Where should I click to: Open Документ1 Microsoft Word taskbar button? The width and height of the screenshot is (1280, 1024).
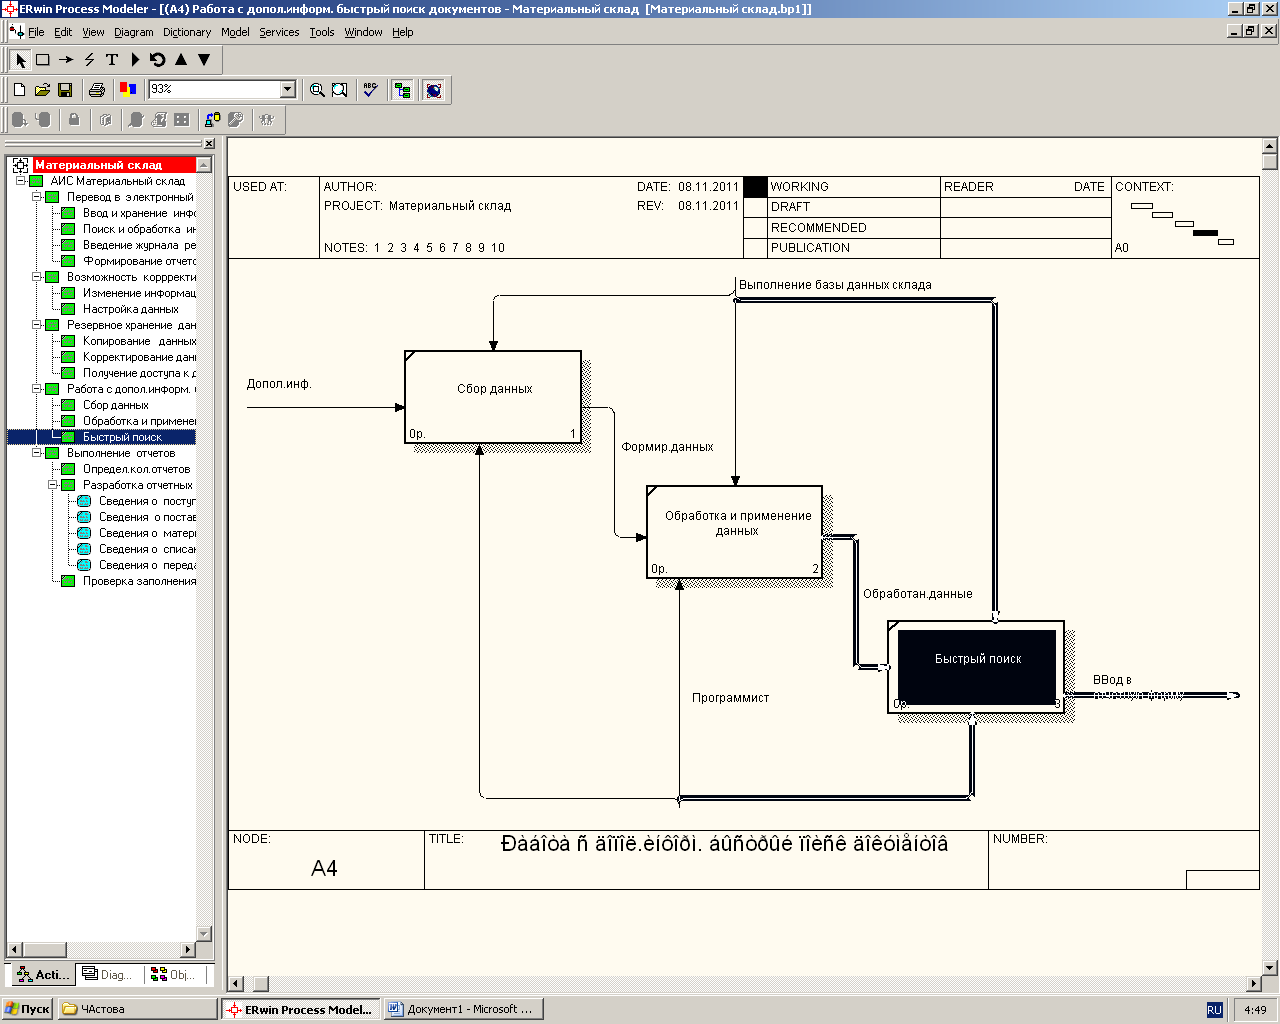click(x=463, y=1009)
